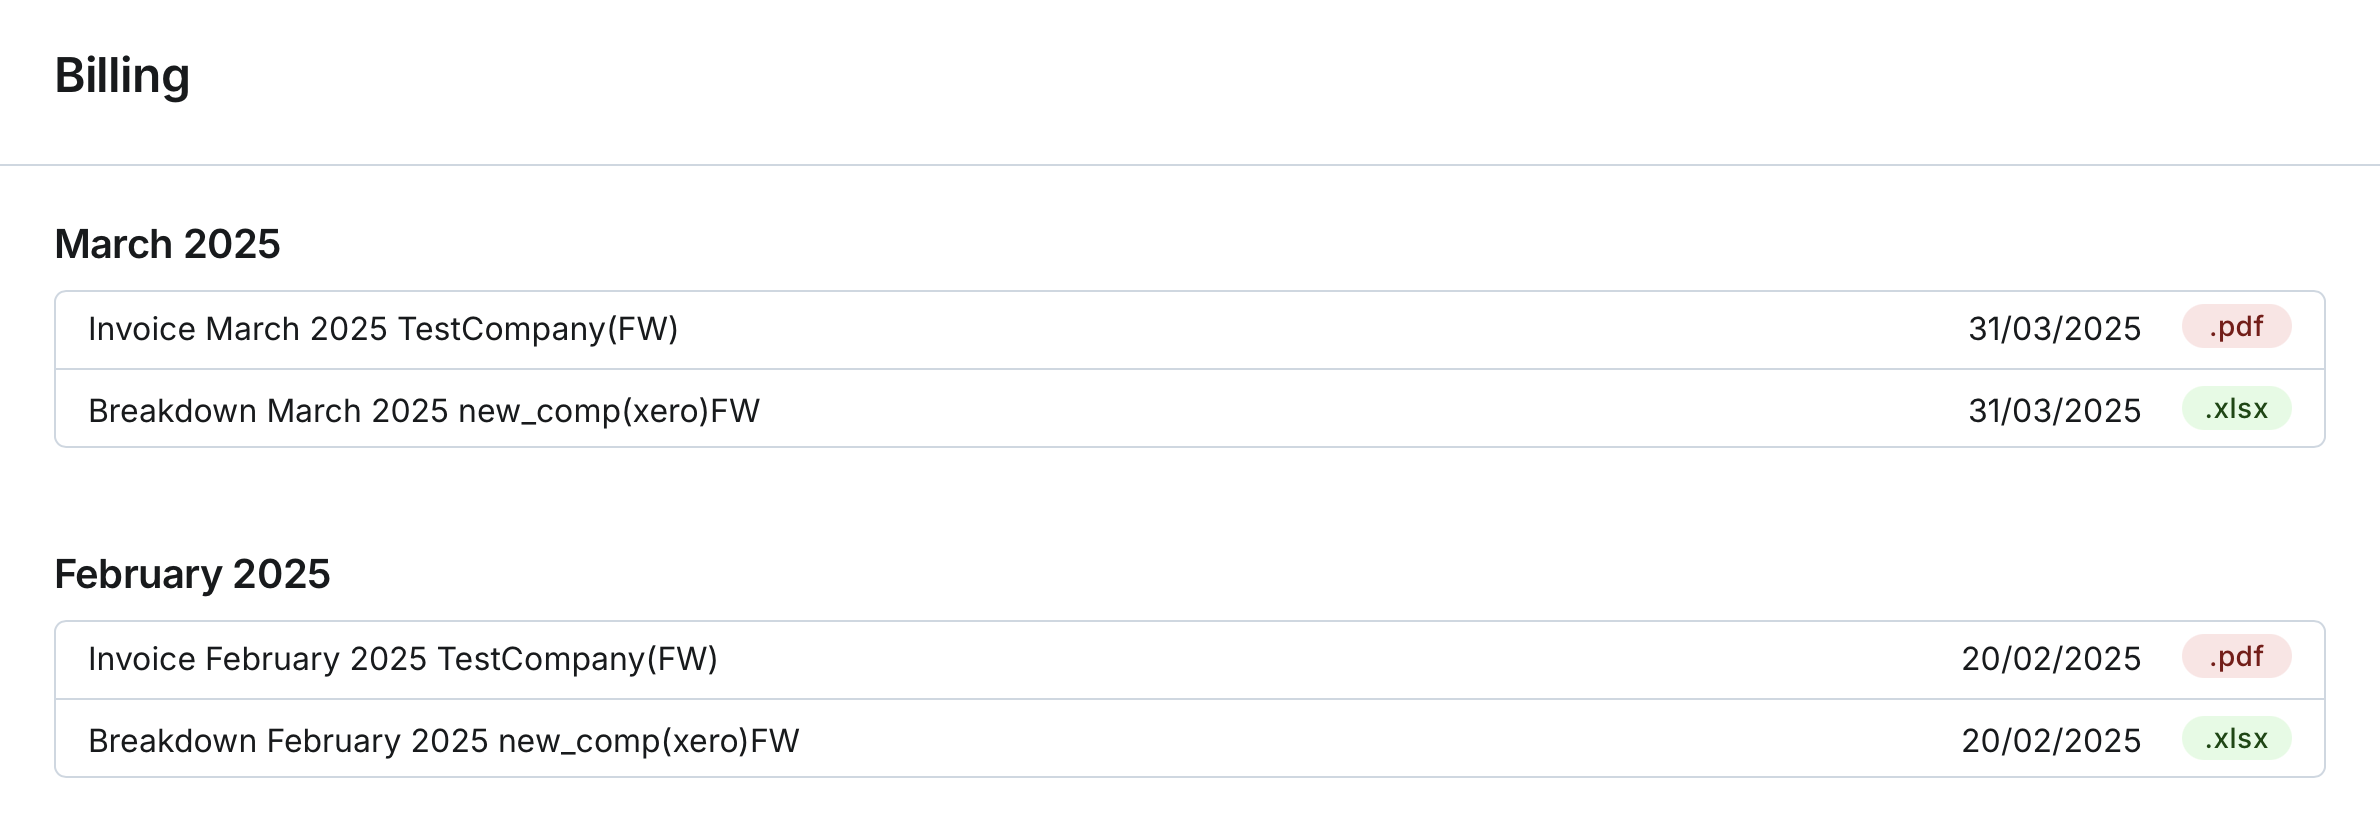
Task: Click the 20/02/2025 date on February invoice
Action: pos(2050,659)
